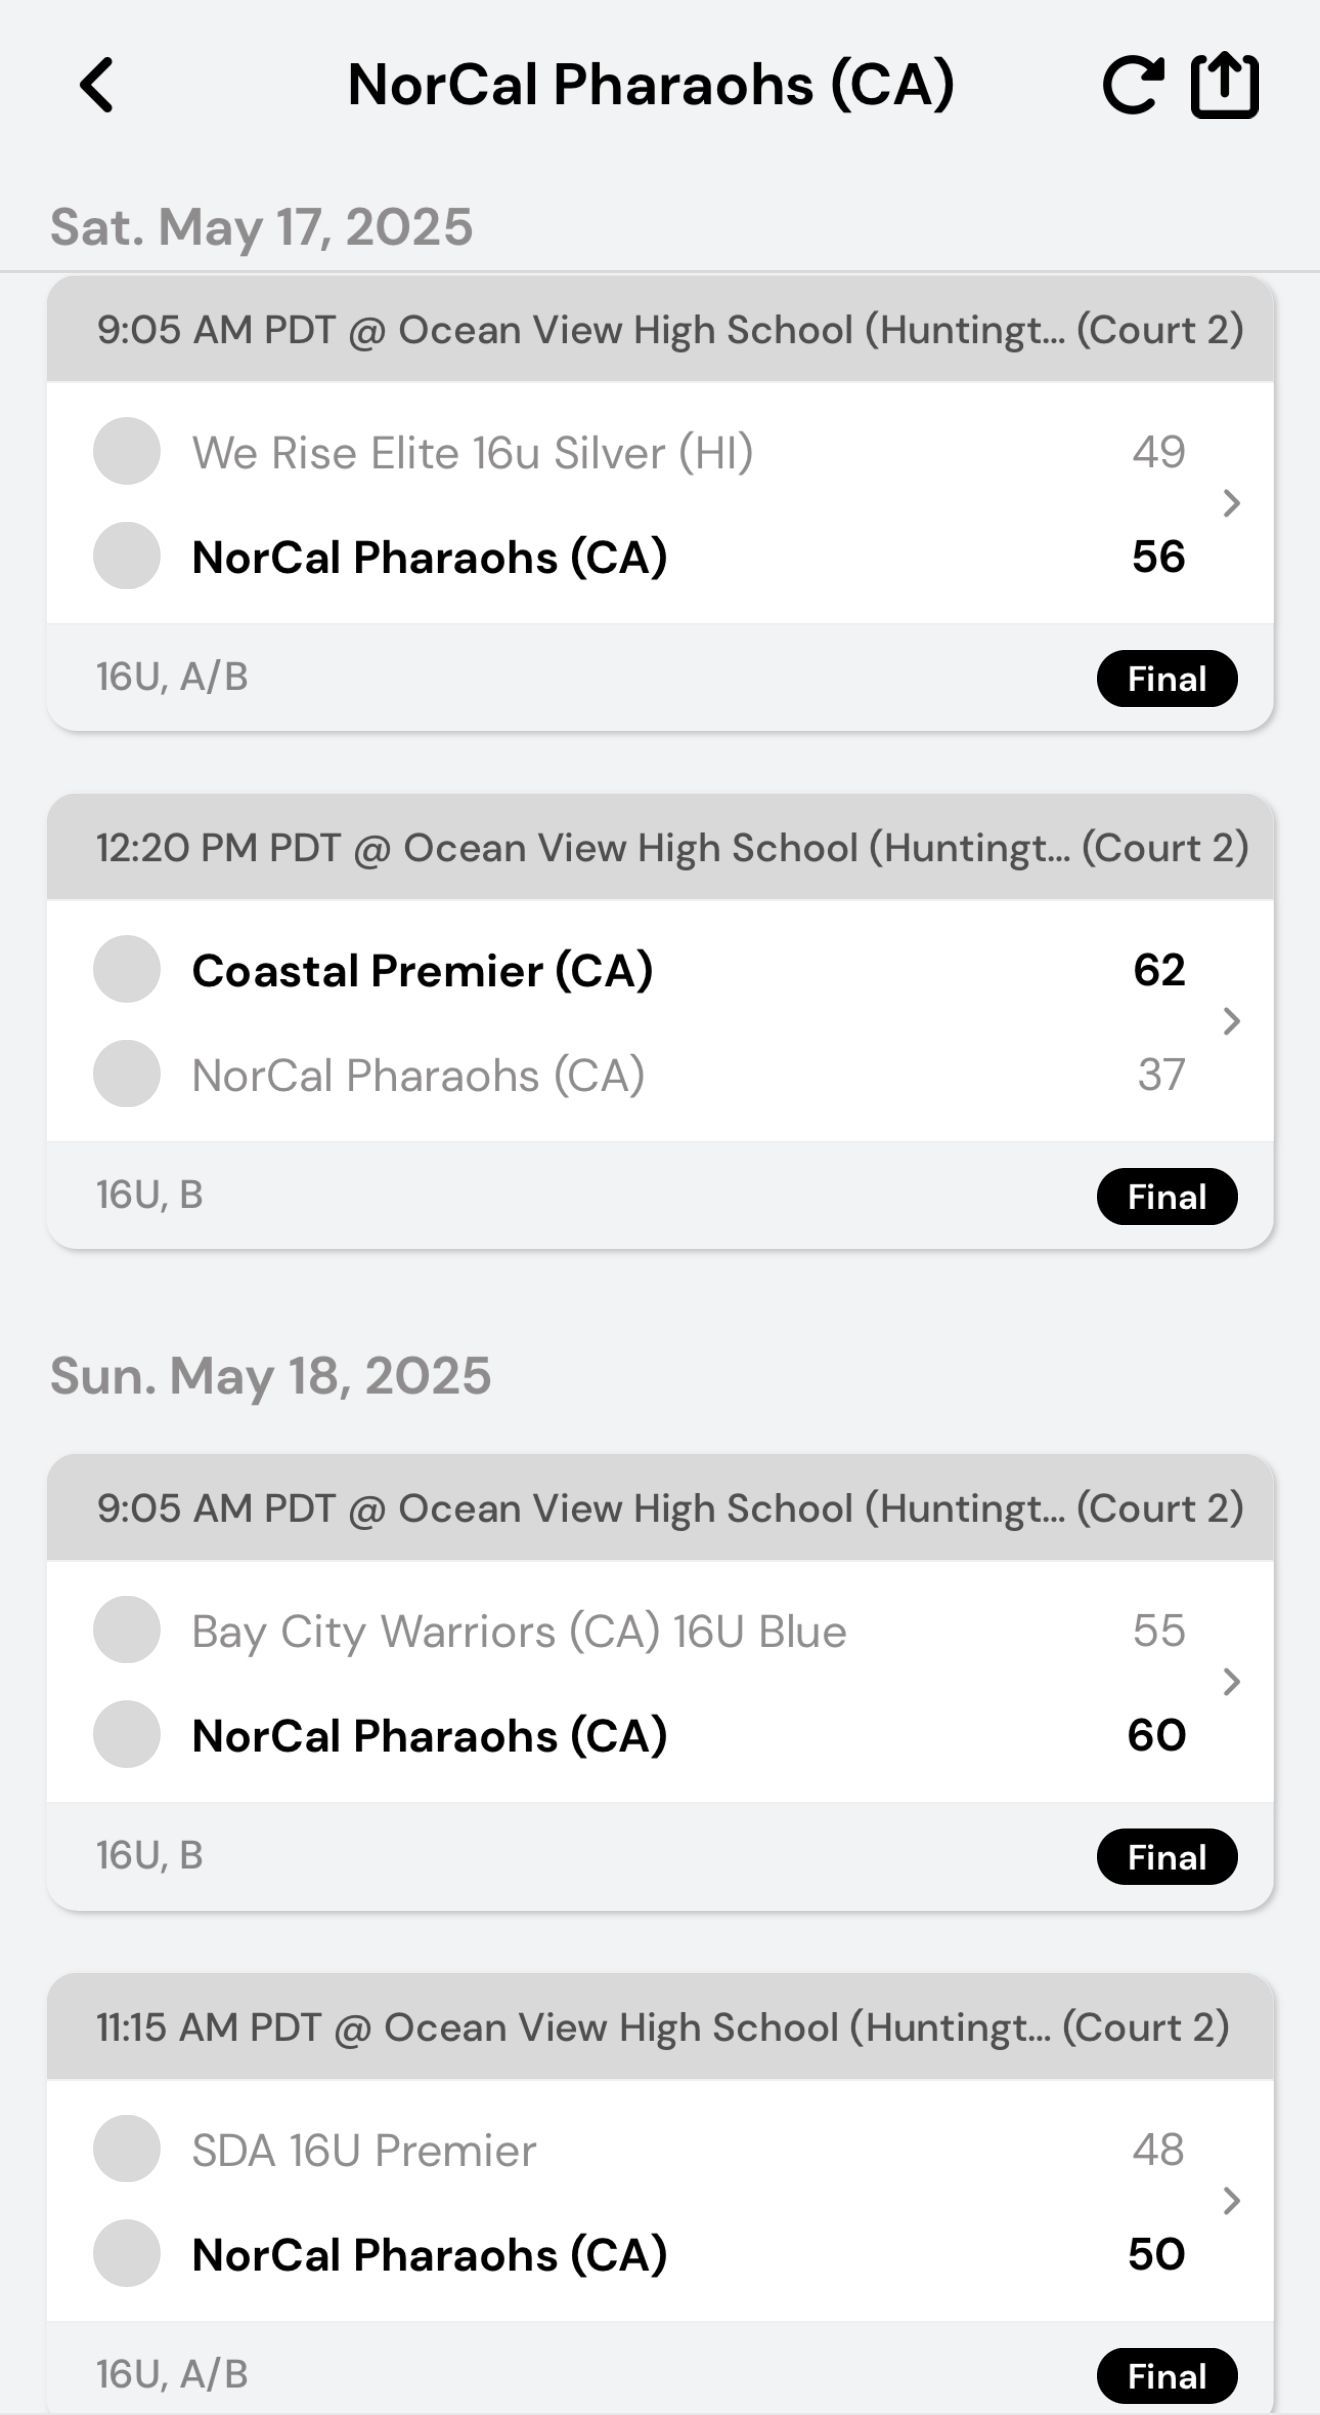Tap NorCal Pharaohs logo in 56-point game
The height and width of the screenshot is (2415, 1320).
coord(127,556)
